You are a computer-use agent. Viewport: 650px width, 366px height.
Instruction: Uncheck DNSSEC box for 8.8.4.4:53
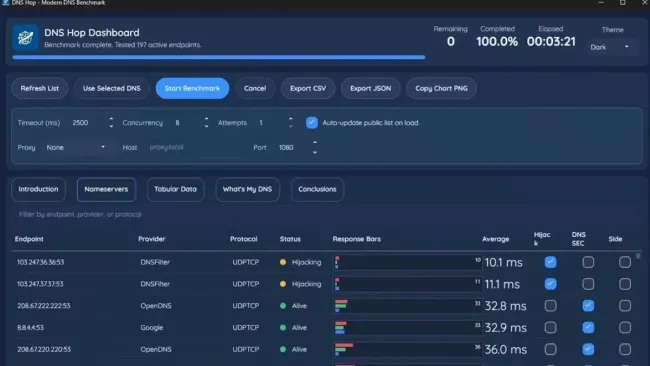[588, 327]
